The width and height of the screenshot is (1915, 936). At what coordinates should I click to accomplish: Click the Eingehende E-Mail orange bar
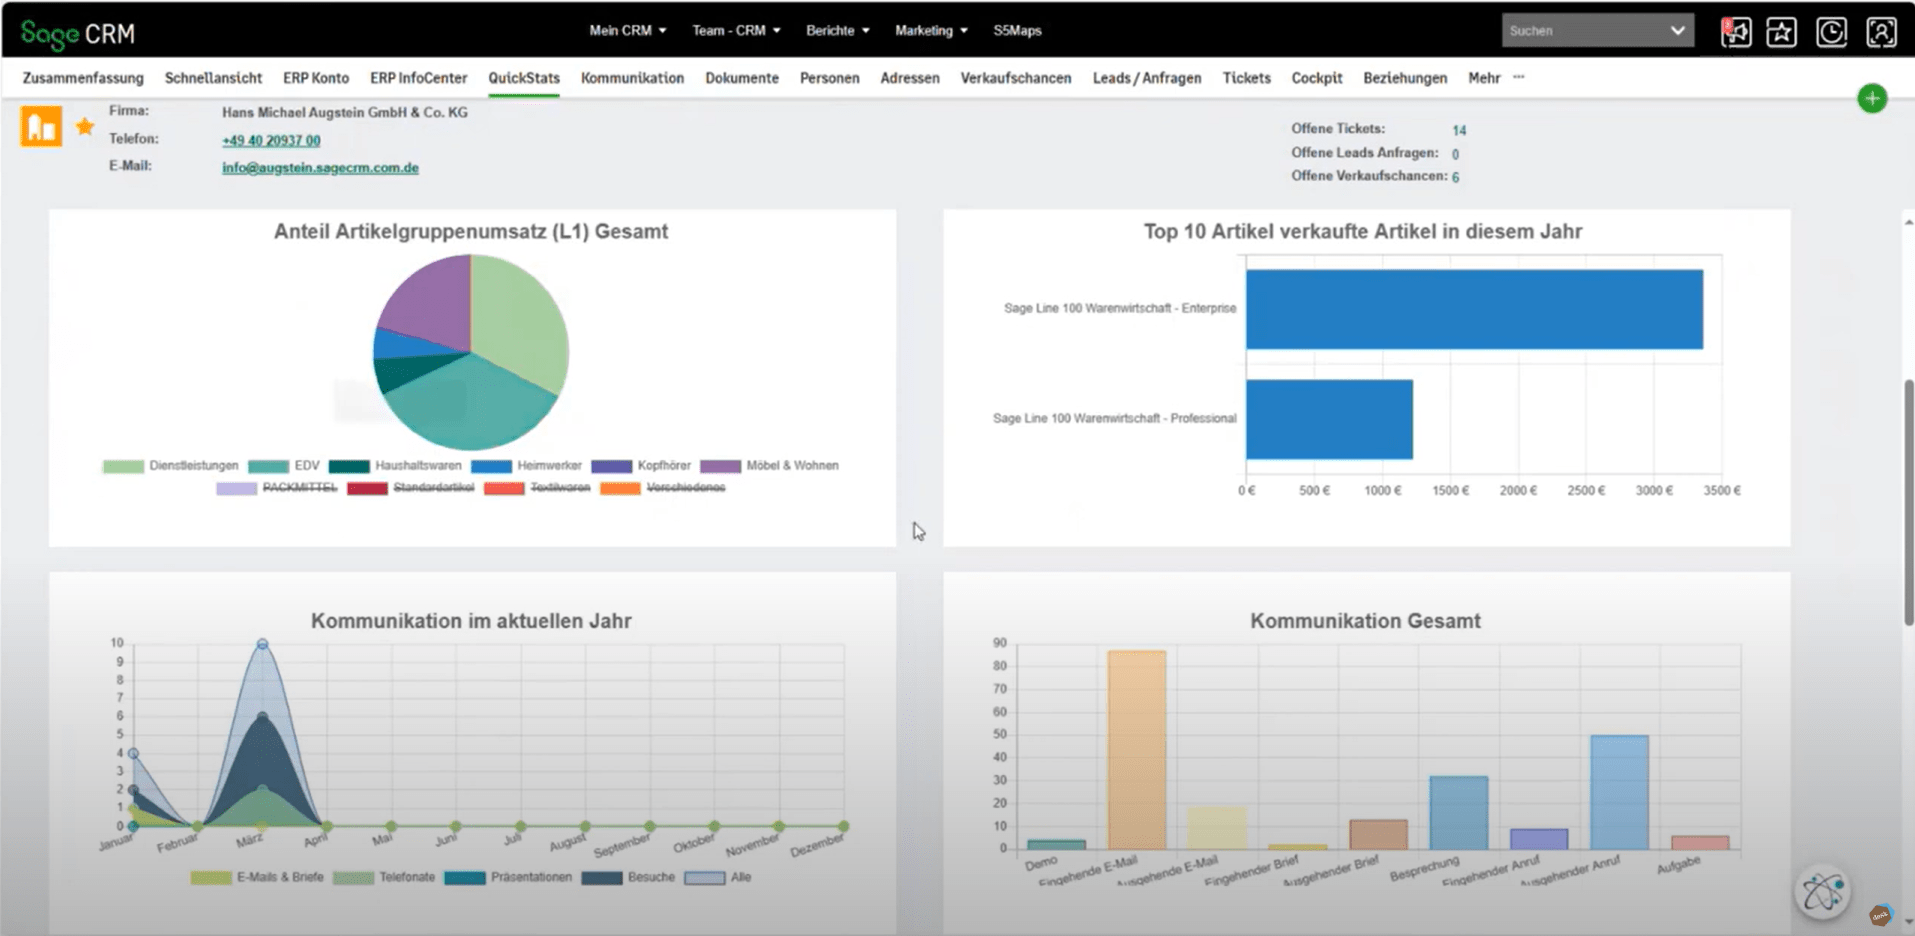pos(1137,750)
